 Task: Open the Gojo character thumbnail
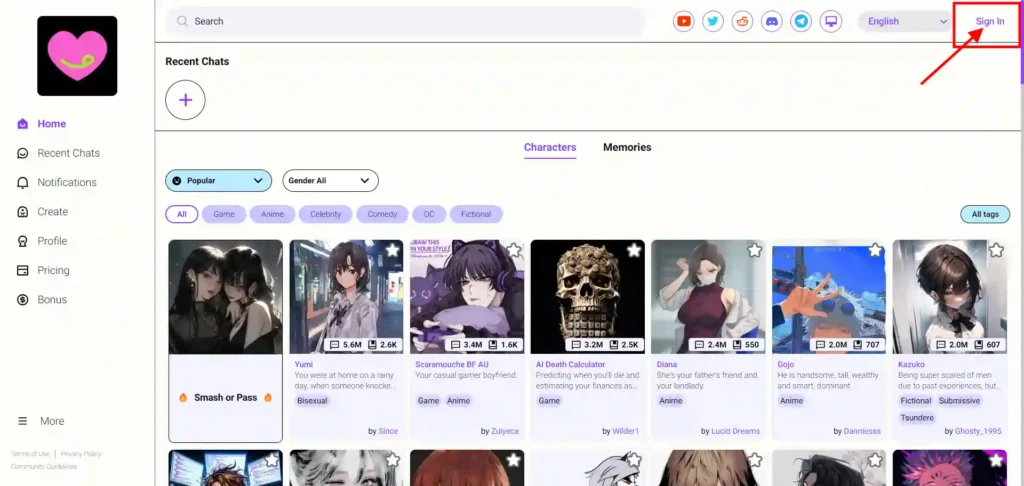point(829,297)
